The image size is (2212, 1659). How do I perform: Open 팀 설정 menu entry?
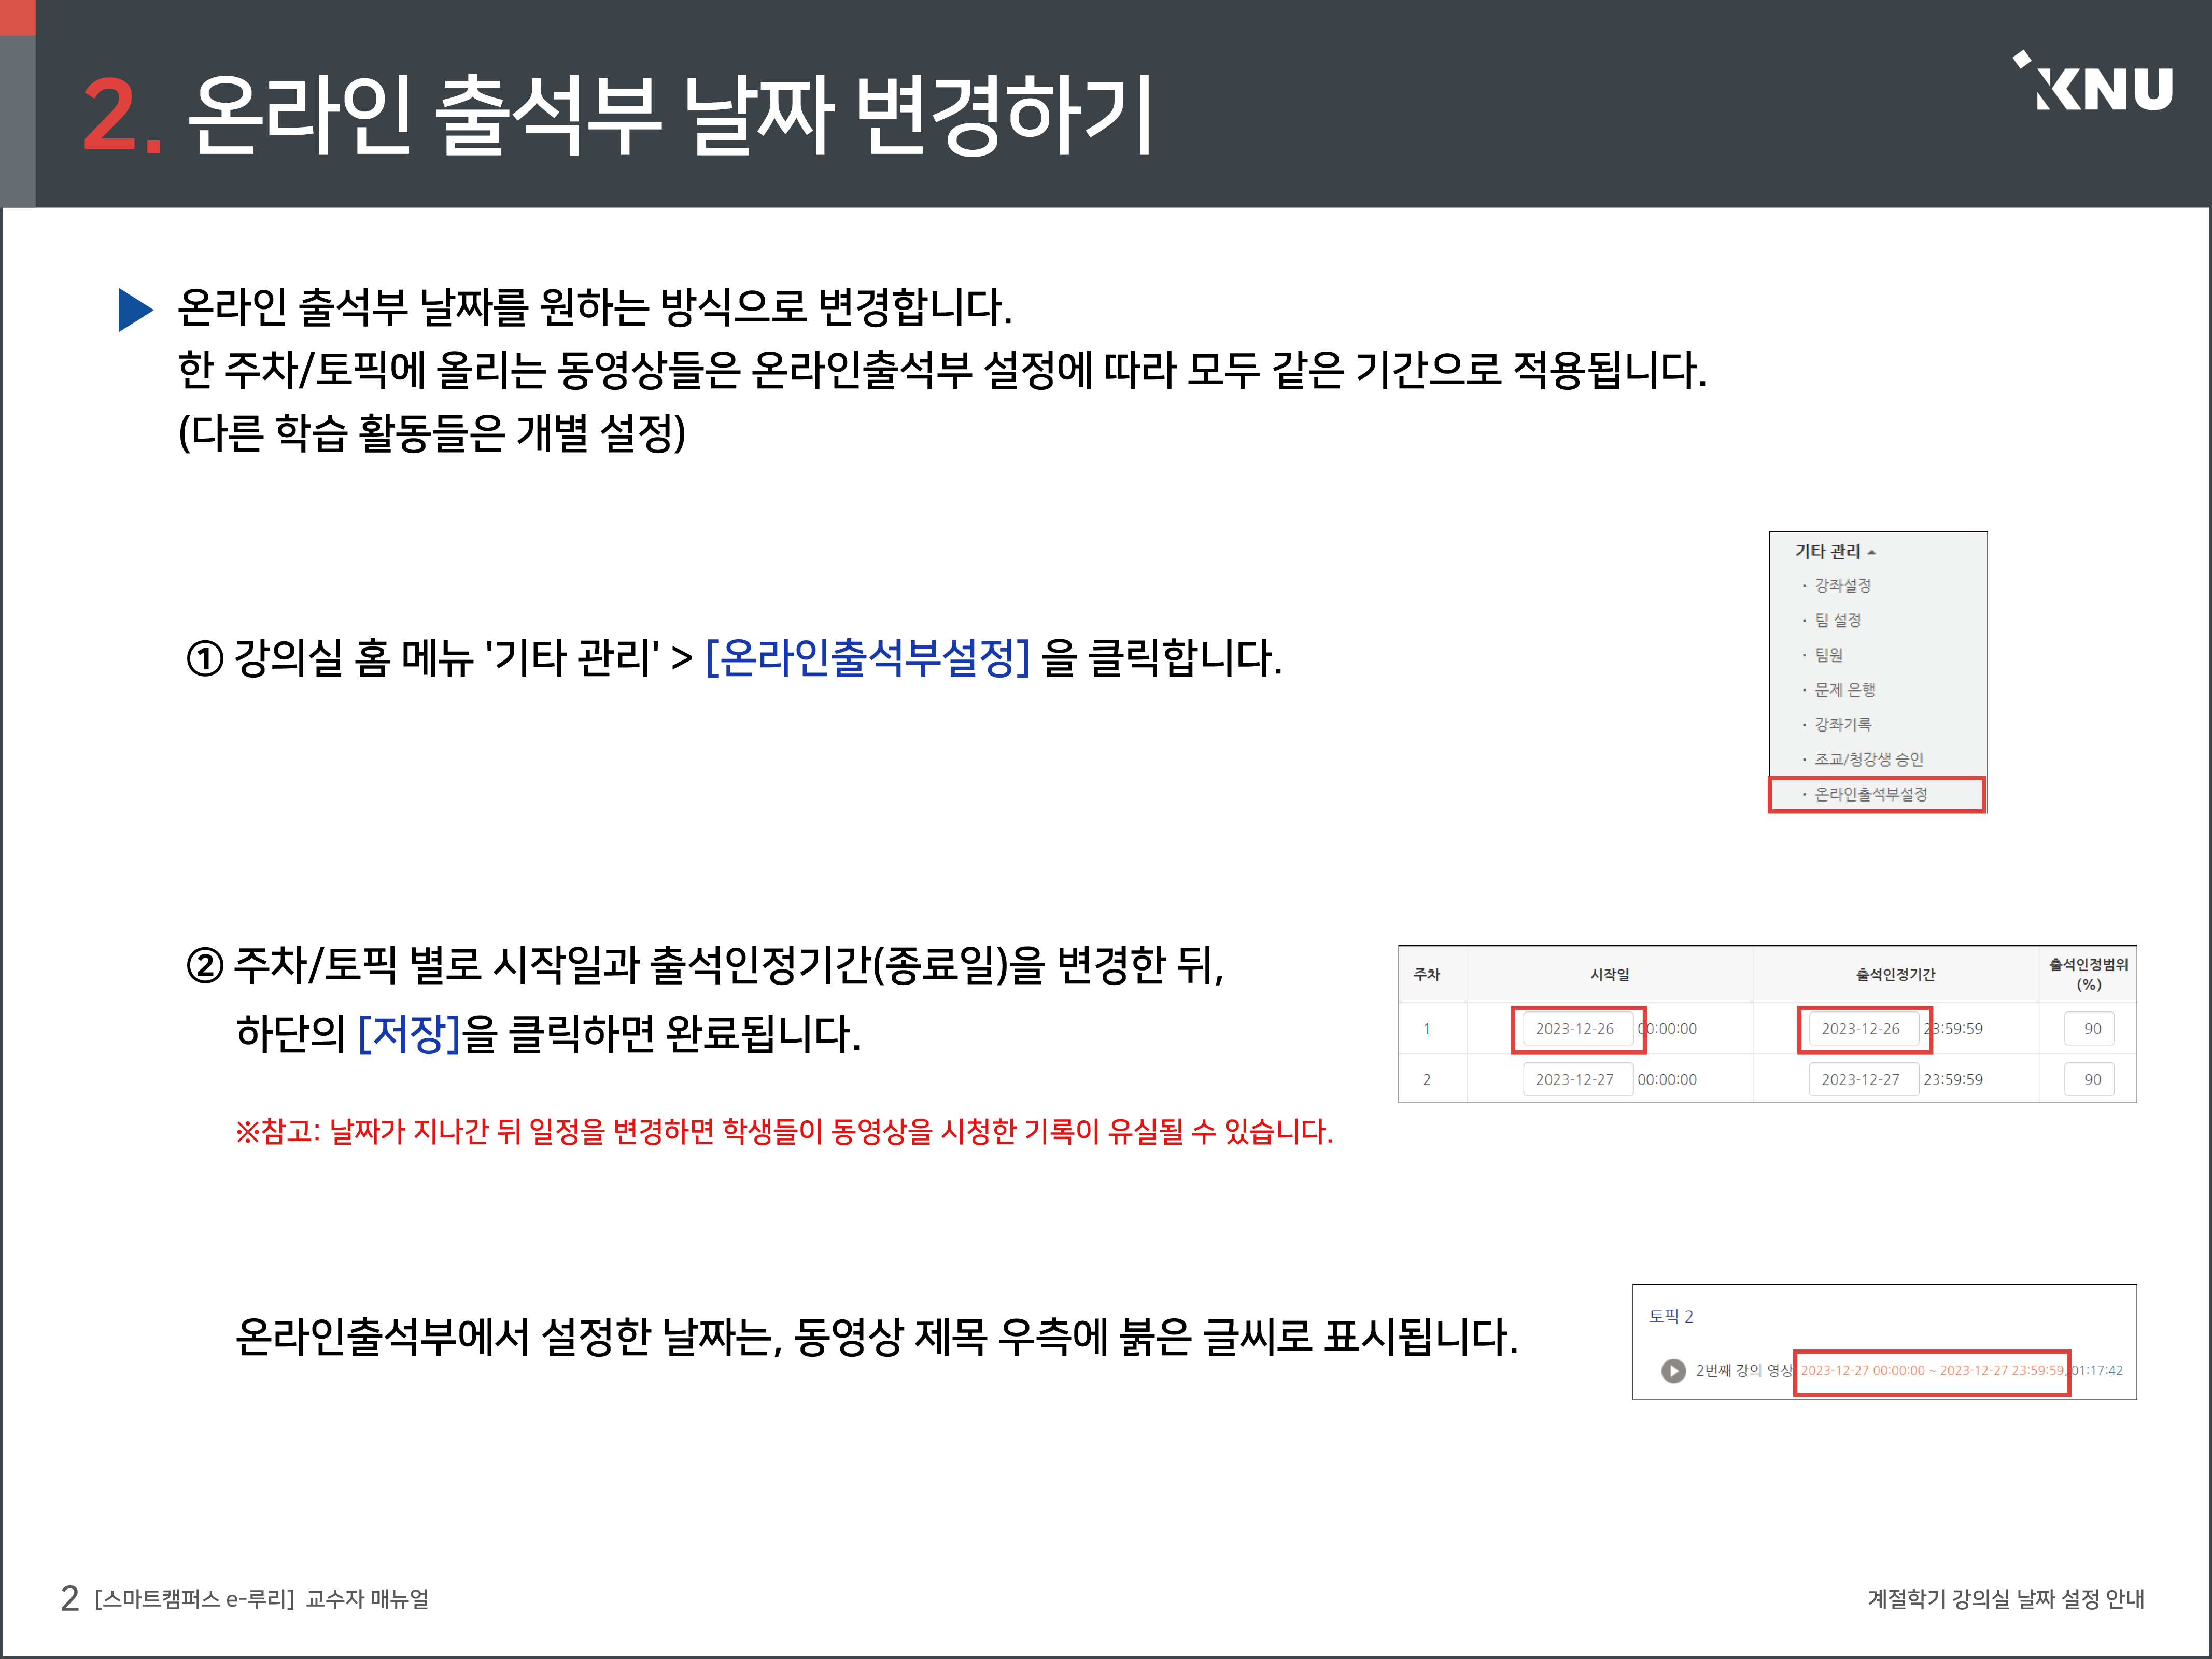[x=1837, y=620]
